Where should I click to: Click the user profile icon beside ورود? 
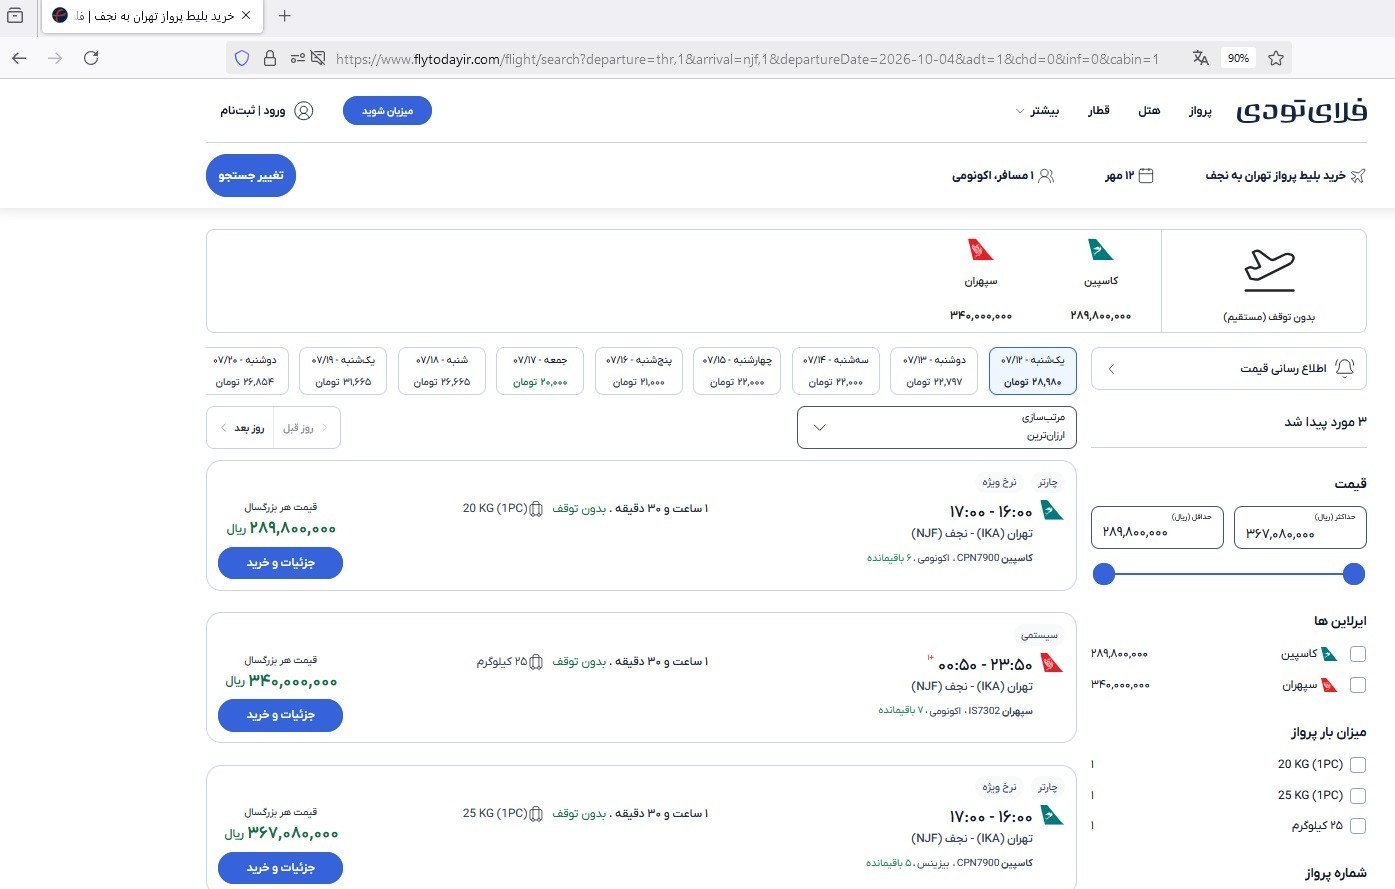pos(304,111)
